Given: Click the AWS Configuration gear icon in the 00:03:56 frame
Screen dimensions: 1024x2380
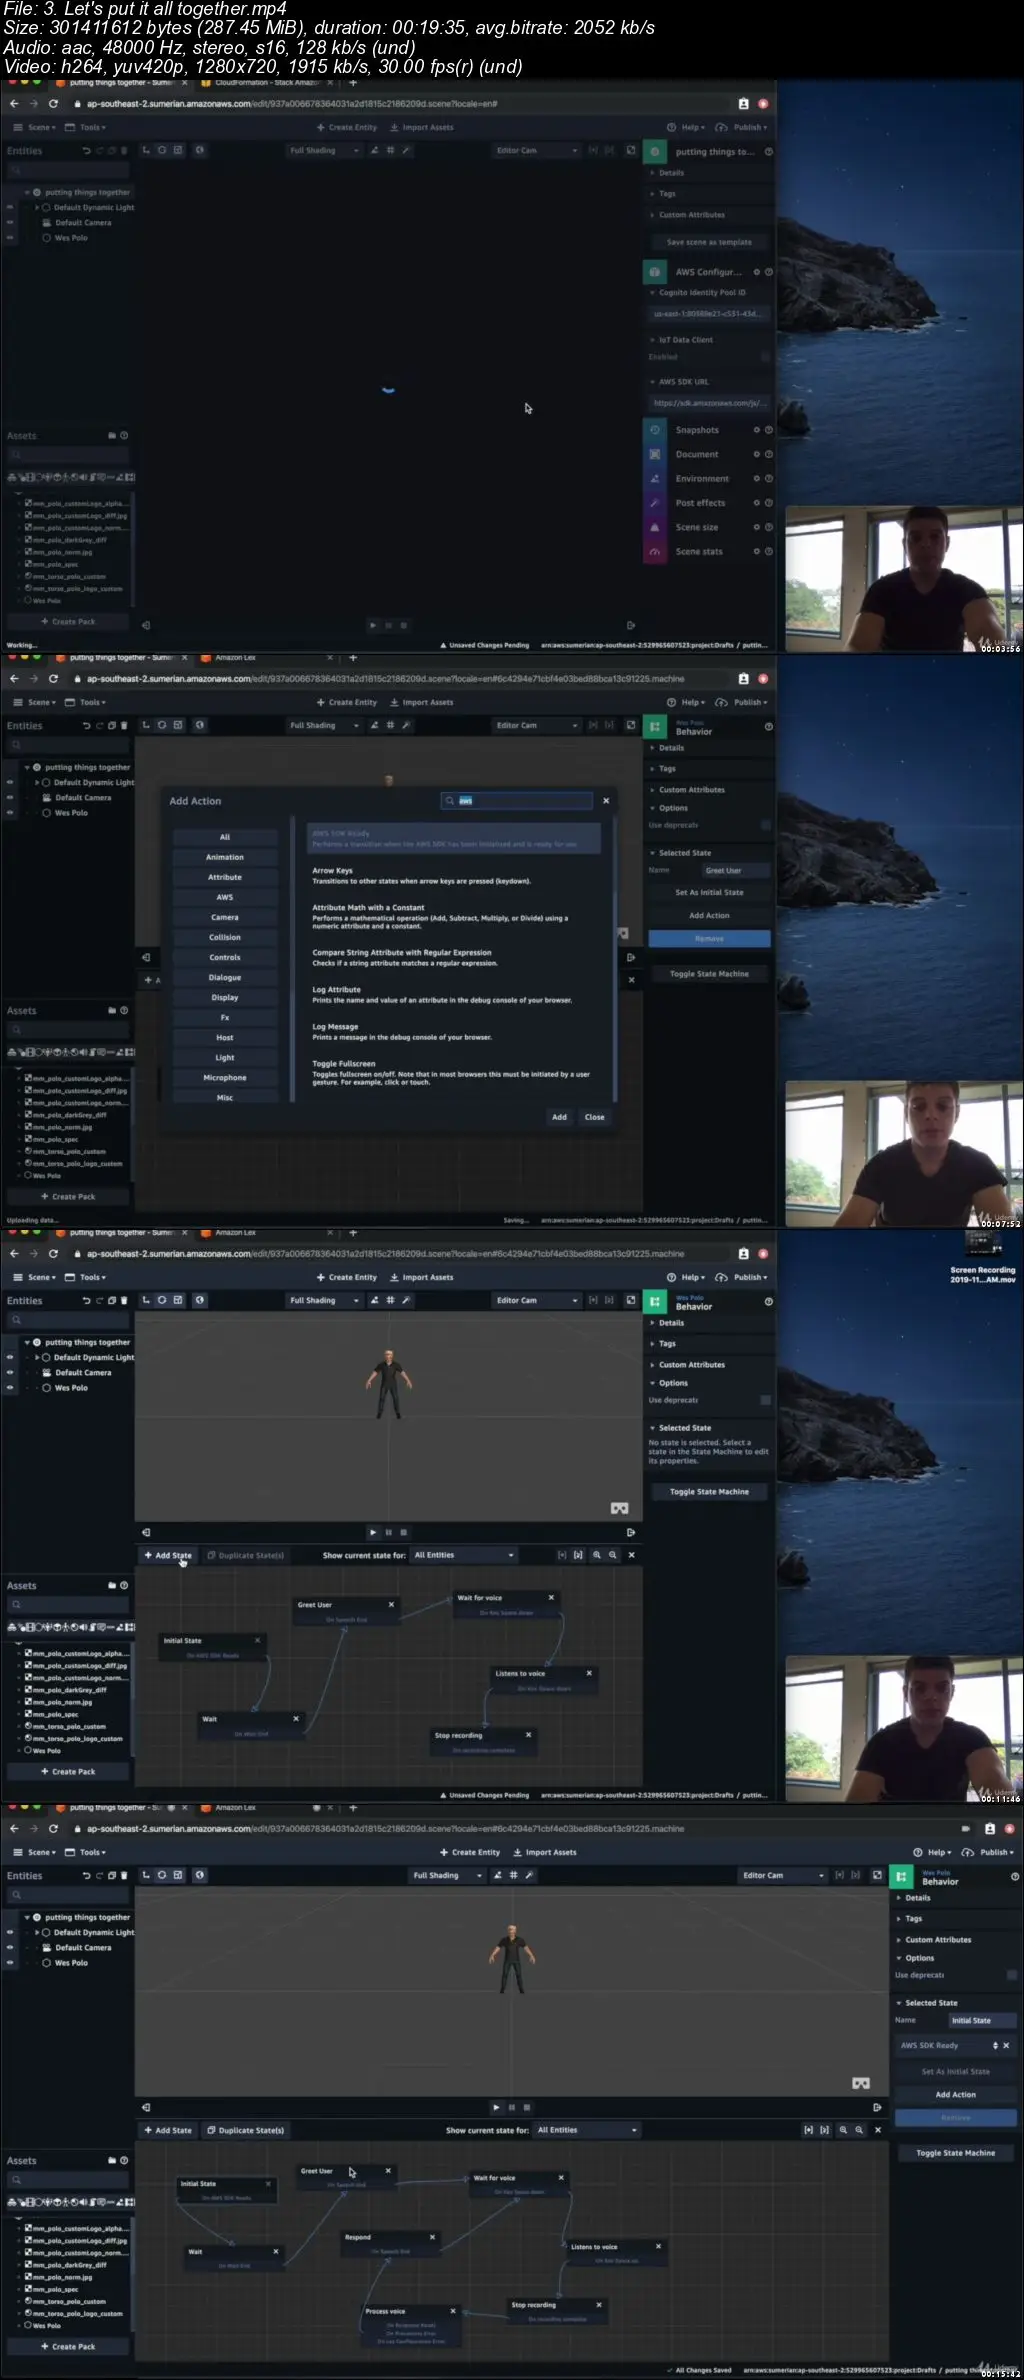Looking at the screenshot, I should [x=757, y=272].
